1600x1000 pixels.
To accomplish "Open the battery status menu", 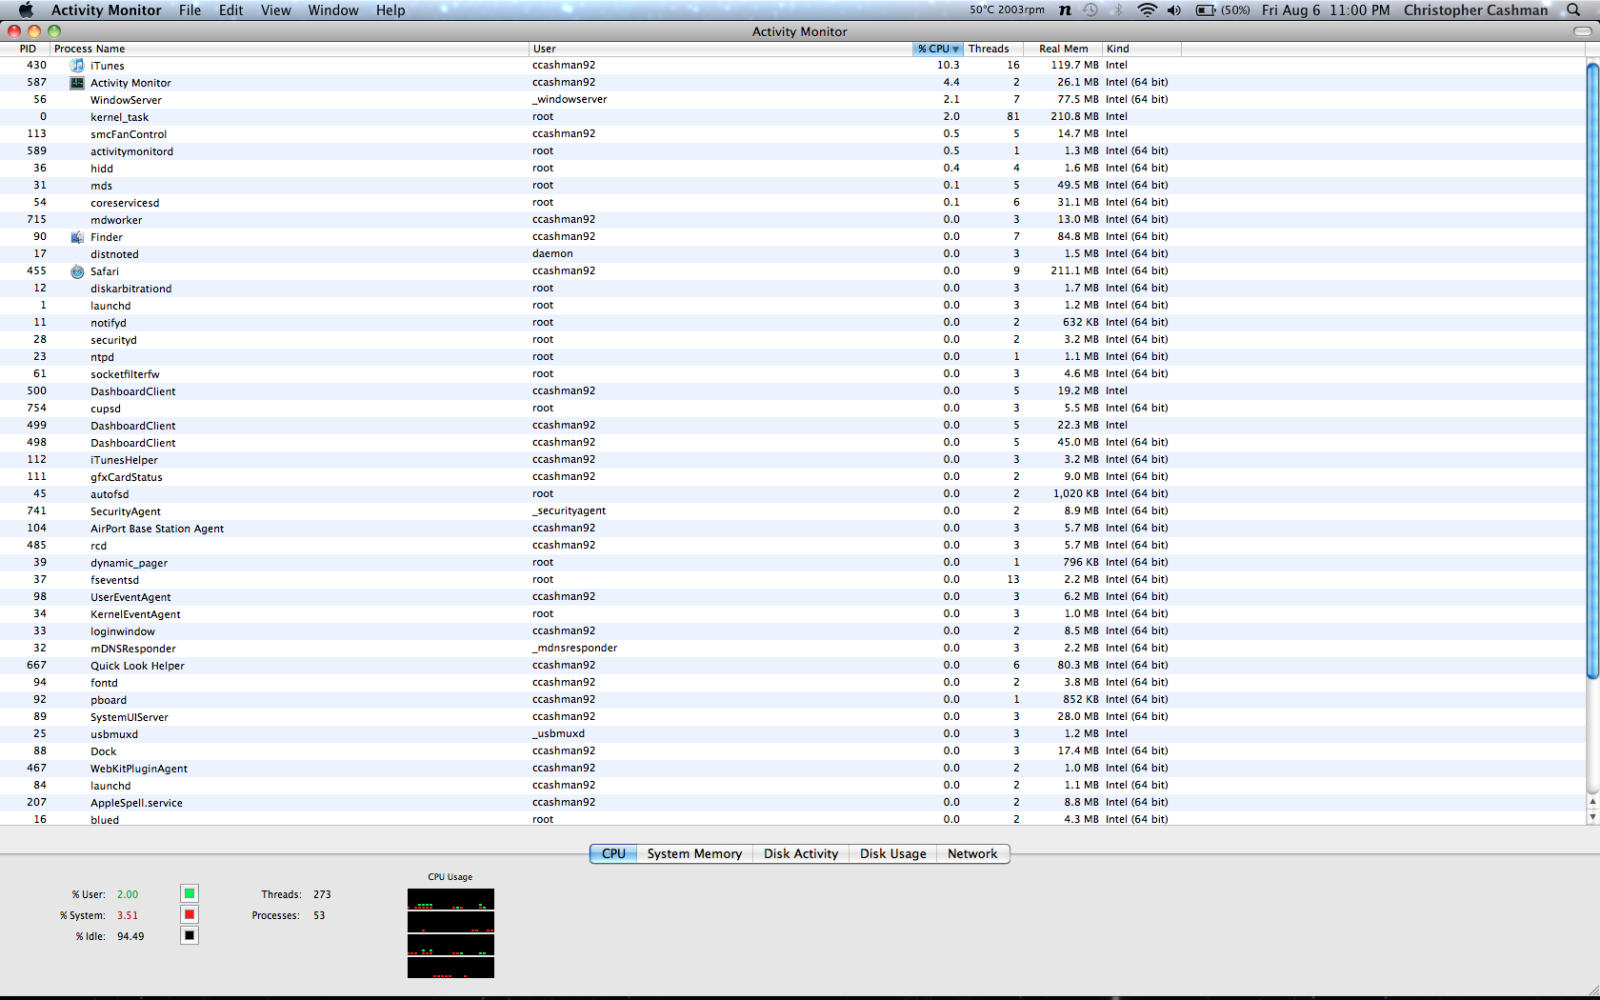I will click(1223, 10).
